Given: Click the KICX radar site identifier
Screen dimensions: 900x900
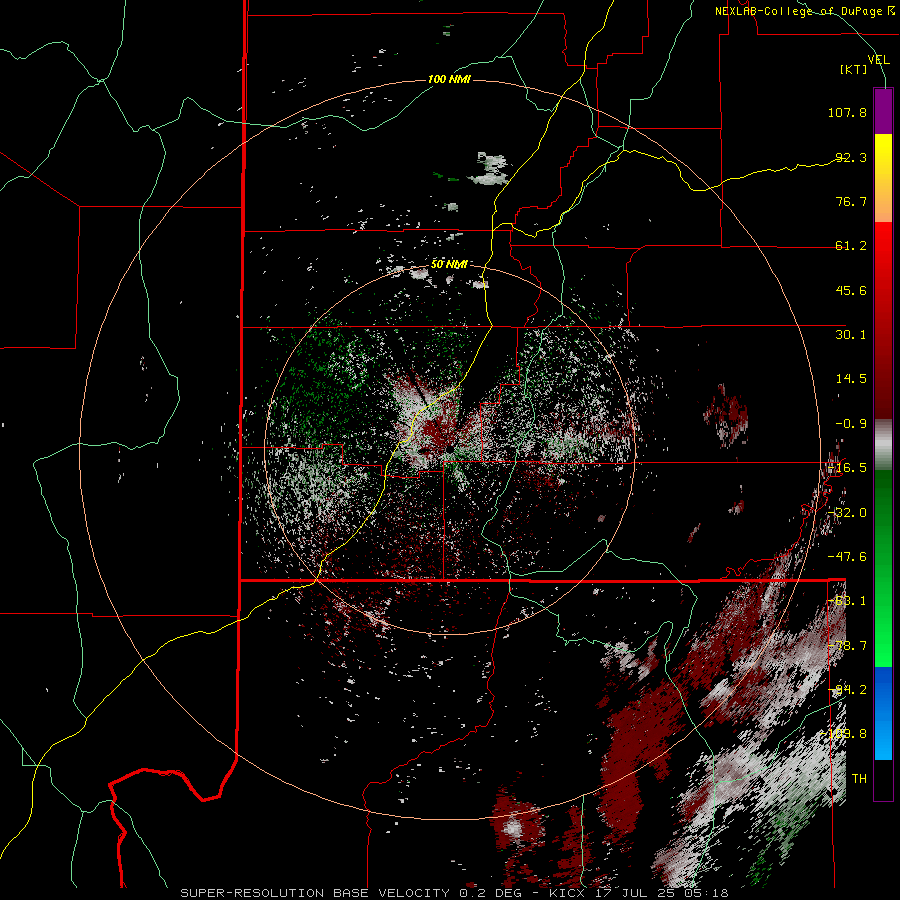Looking at the screenshot, I should tap(567, 893).
